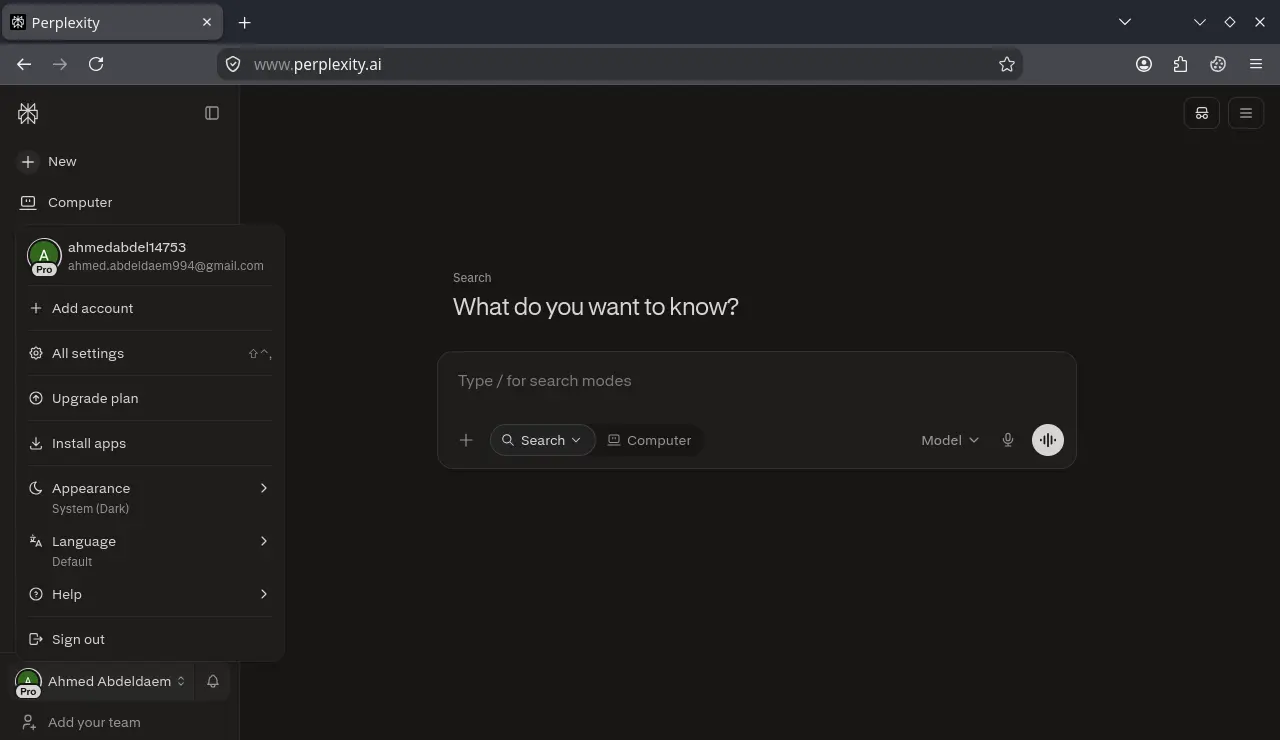1280x740 pixels.
Task: Start a New thread
Action: click(47, 161)
